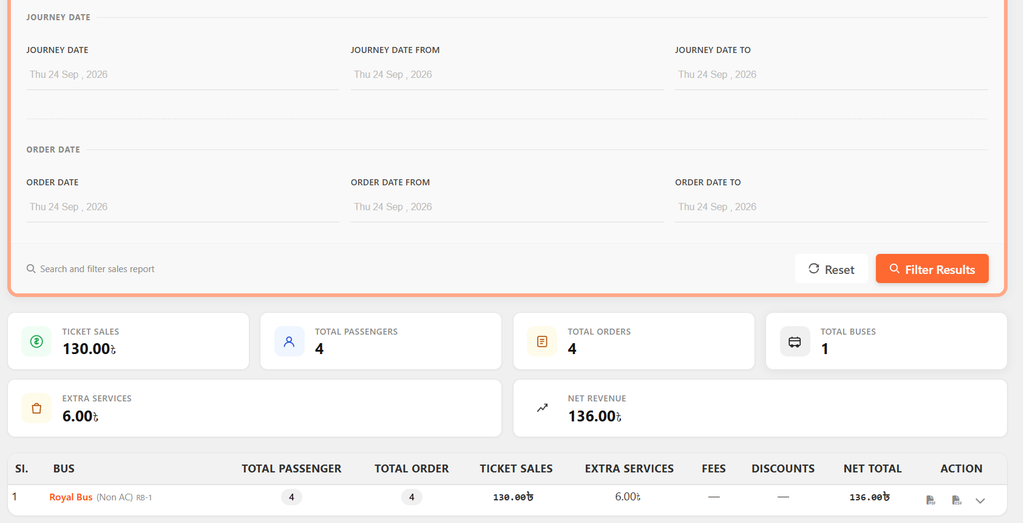This screenshot has width=1024, height=523.
Task: Click the Ticket Sales currency icon
Action: coord(37,341)
